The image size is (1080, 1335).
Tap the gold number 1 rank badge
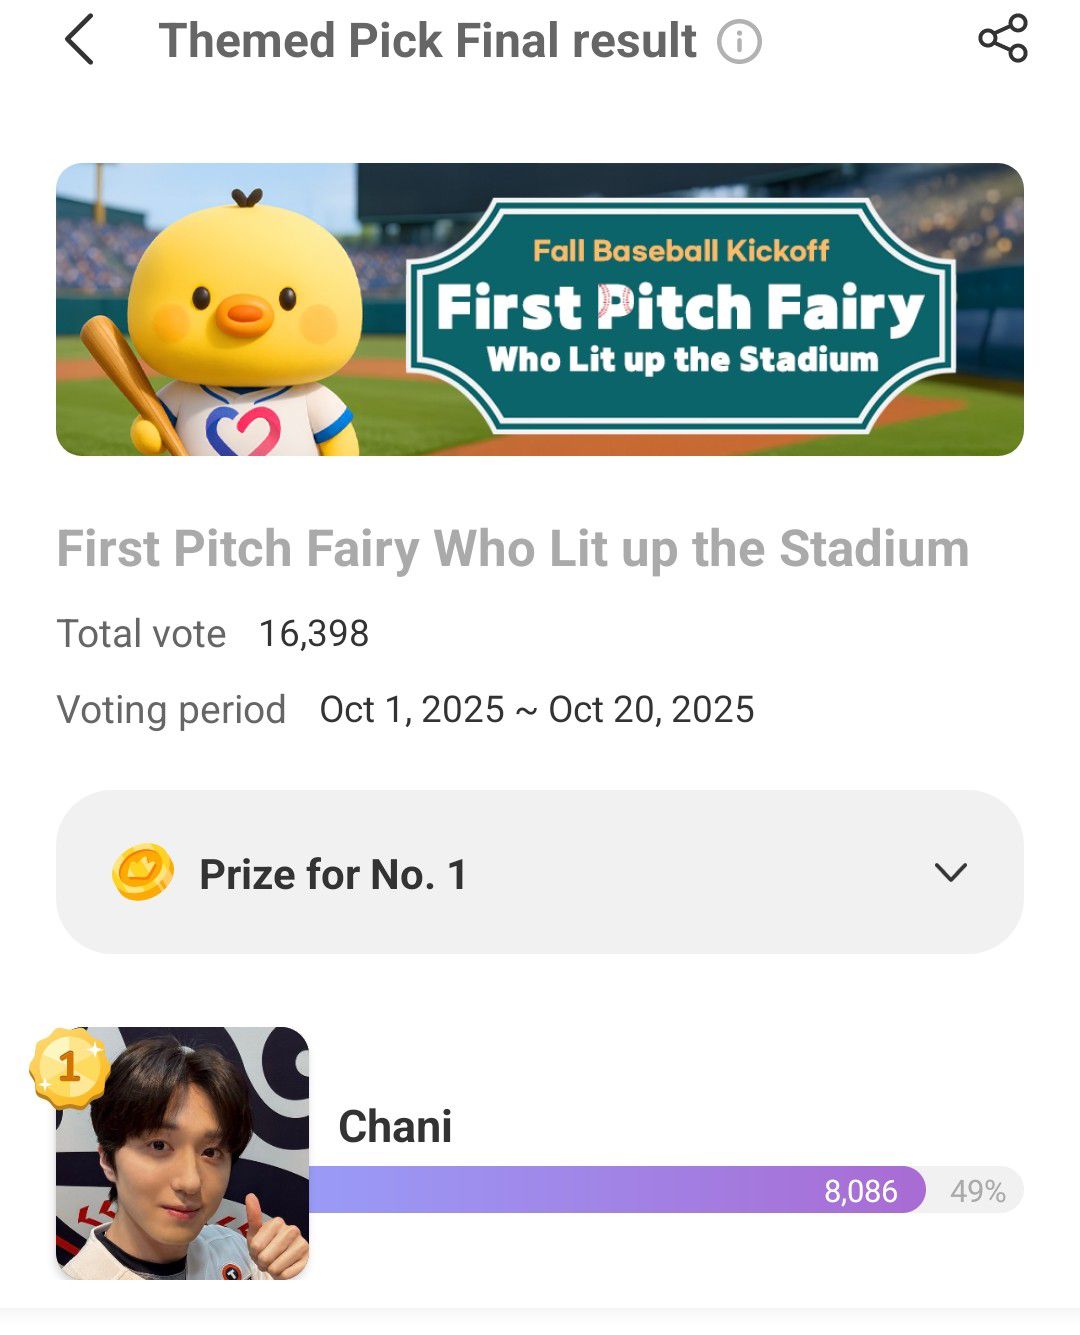pyautogui.click(x=69, y=1067)
